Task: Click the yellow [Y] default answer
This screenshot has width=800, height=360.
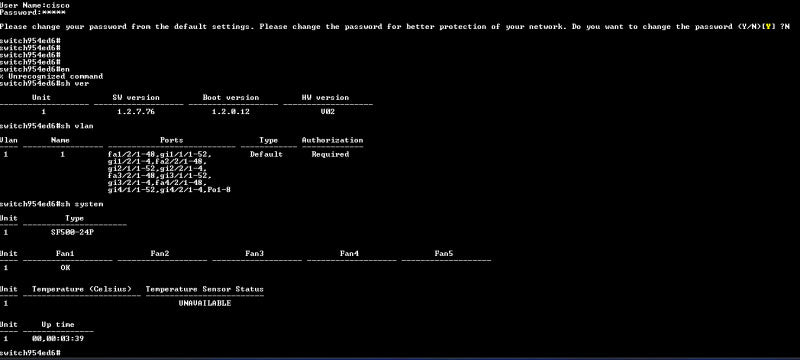Action: [x=767, y=27]
